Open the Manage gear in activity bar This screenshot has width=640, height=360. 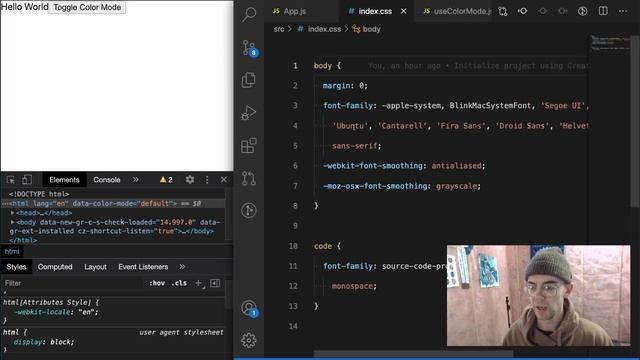click(249, 340)
